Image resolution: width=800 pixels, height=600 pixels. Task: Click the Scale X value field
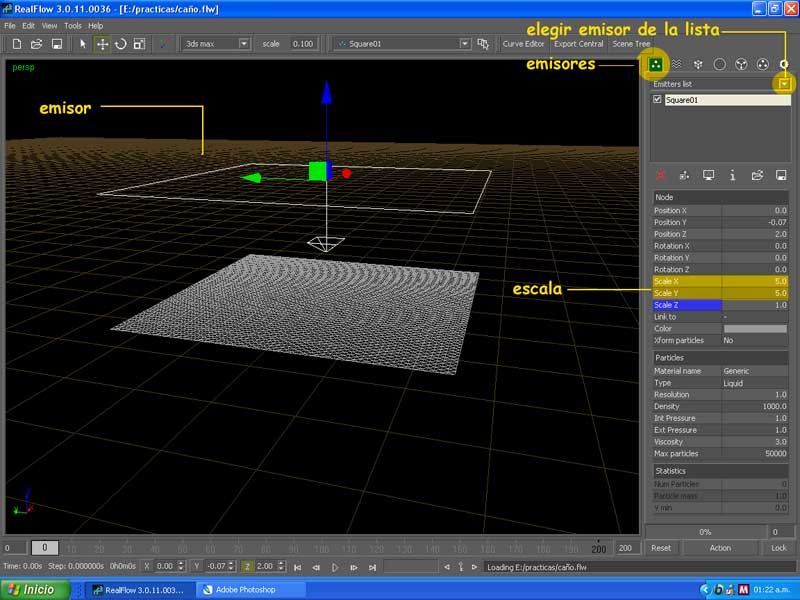755,281
